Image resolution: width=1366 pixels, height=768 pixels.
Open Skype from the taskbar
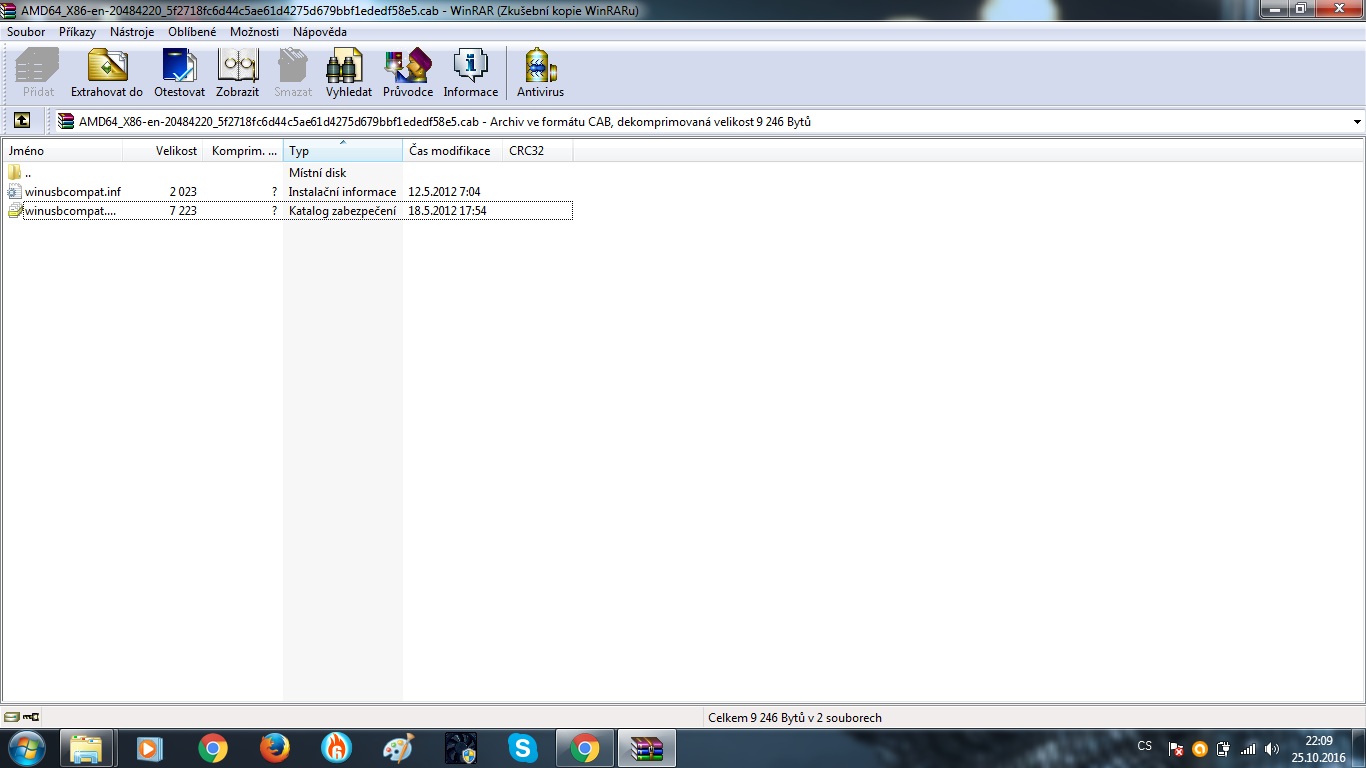522,748
